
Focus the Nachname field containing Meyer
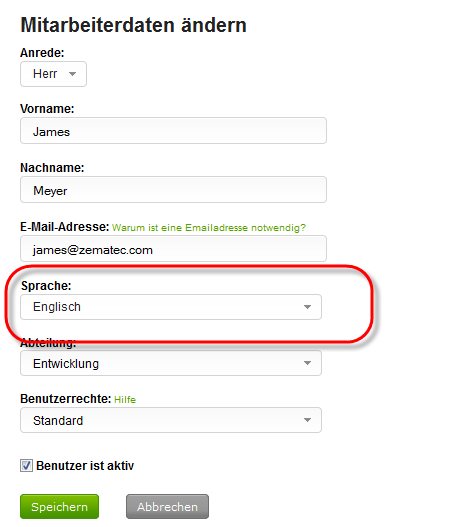[x=173, y=190]
